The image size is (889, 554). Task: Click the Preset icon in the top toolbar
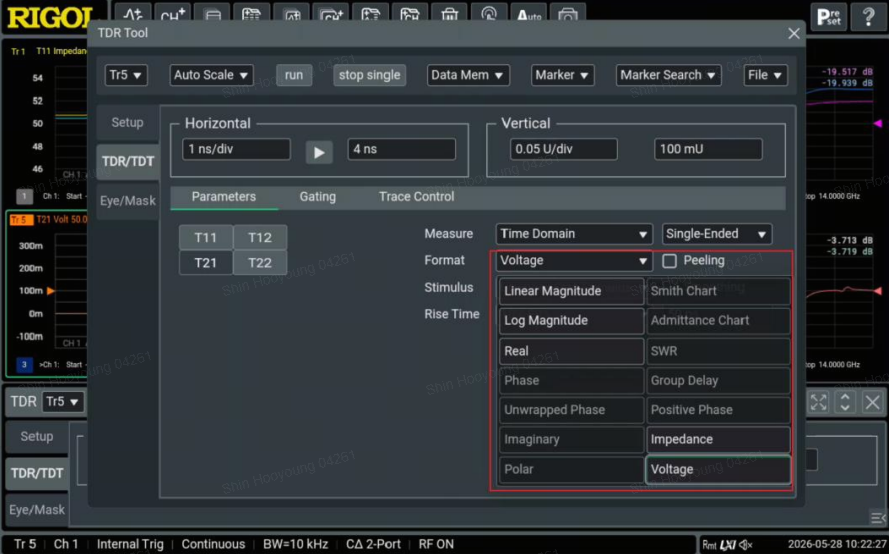point(828,17)
